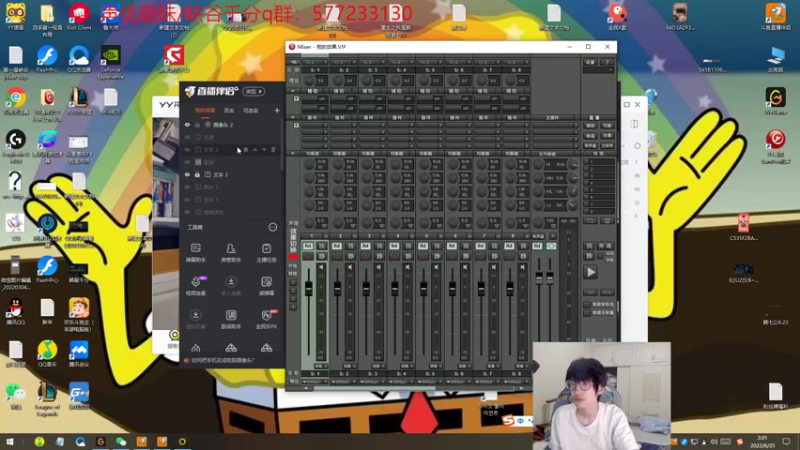
Task: Open the input routing dropdown of channel S:5
Action: [430, 62]
